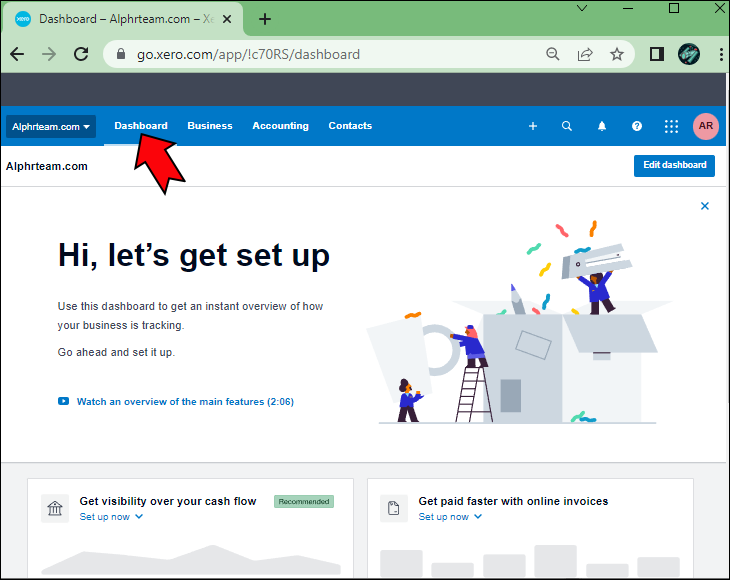Click the plus create-new icon
Viewport: 730px width, 580px height.
pos(533,126)
